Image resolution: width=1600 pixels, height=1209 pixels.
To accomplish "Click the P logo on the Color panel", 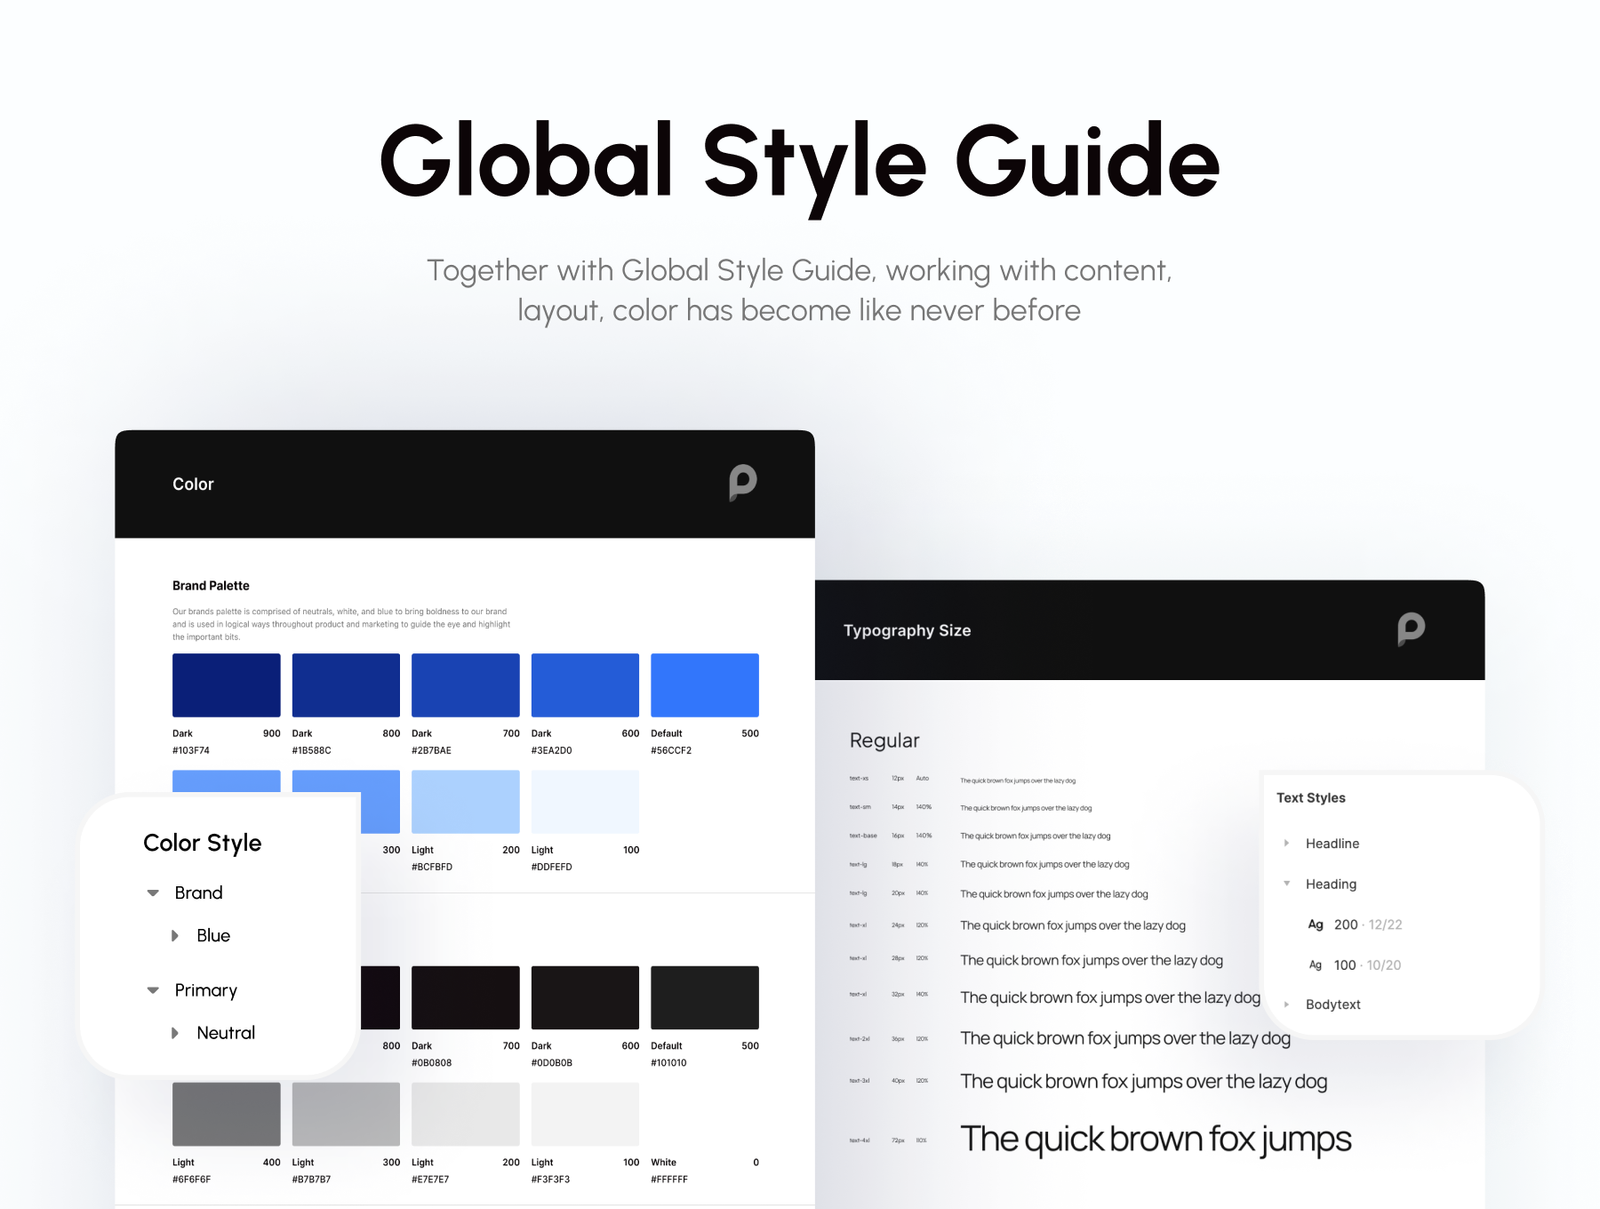I will 743,483.
